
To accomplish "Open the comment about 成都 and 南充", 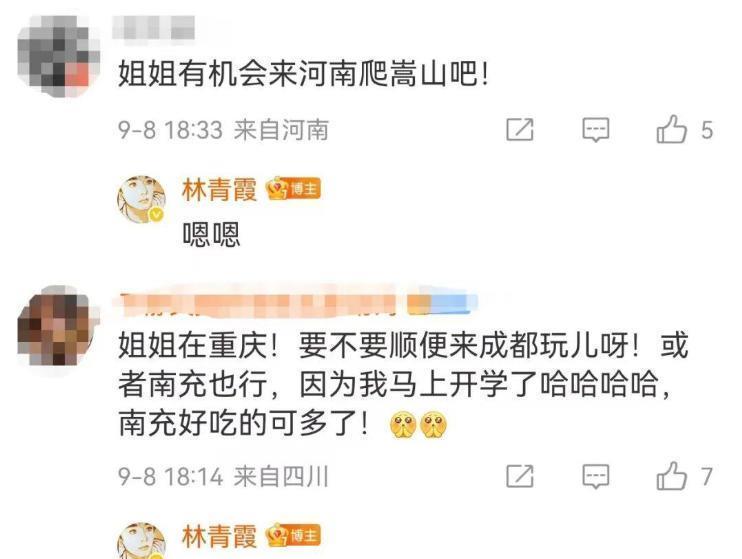I will pos(402,384).
